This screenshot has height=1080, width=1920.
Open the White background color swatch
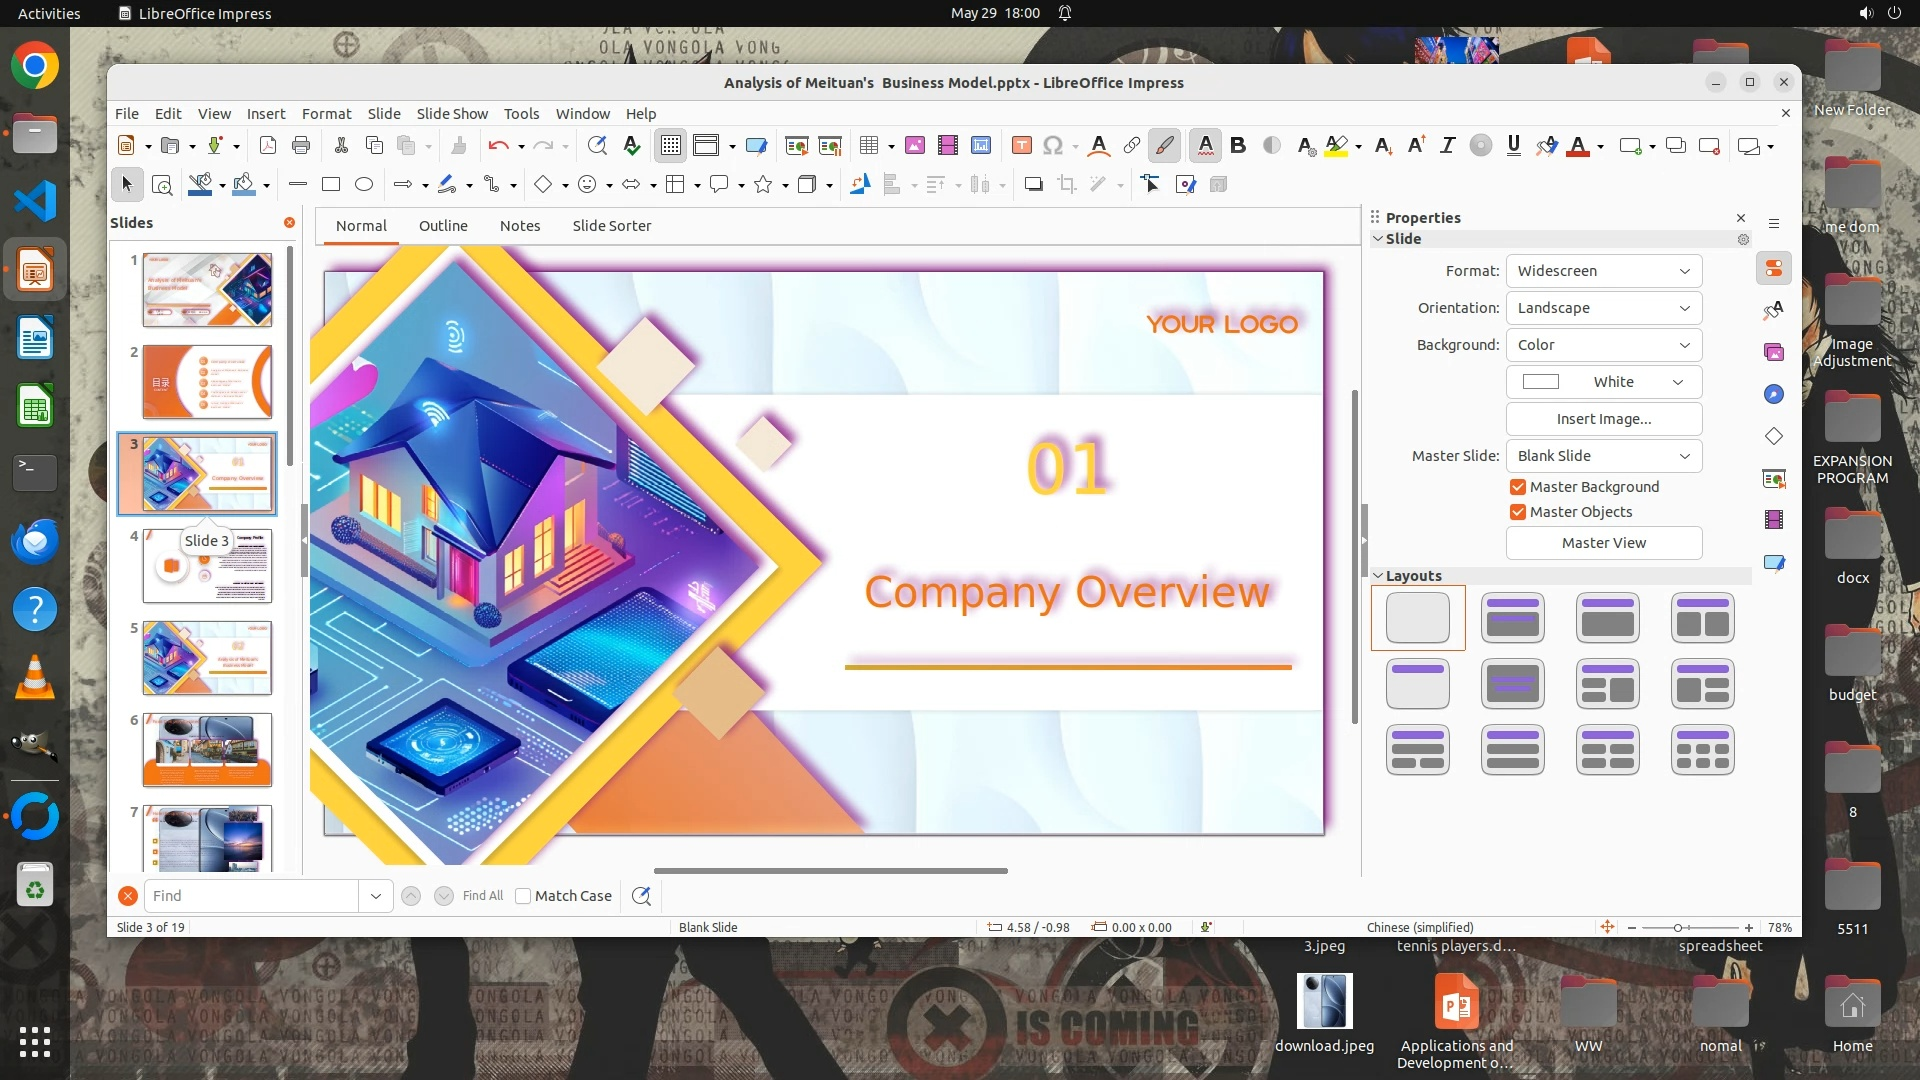[1603, 382]
